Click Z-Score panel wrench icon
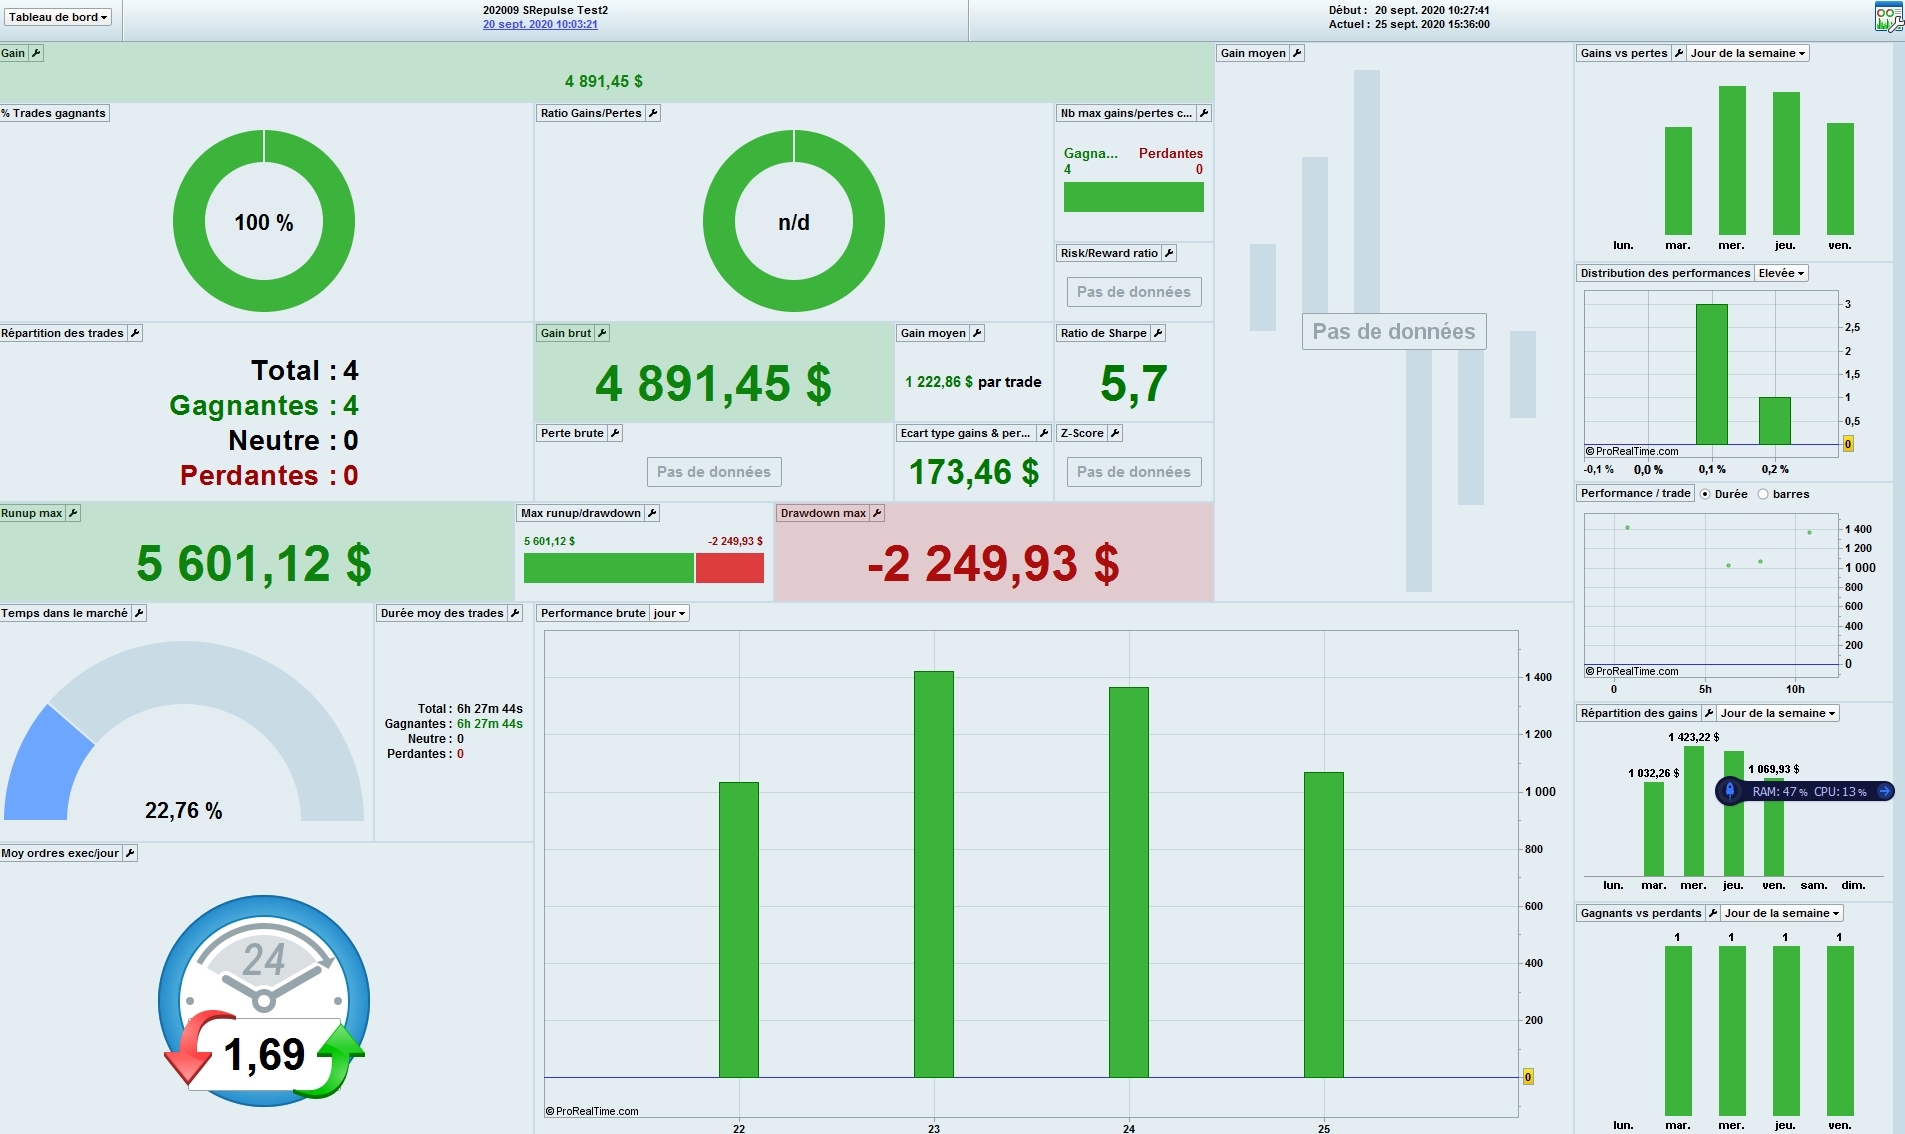Screen dimensions: 1905x1134 pos(1115,433)
